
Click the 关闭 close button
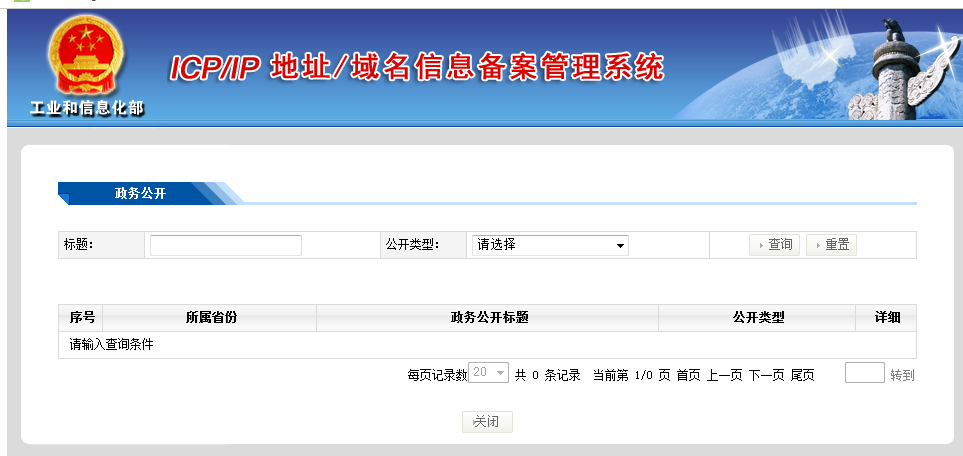(x=487, y=422)
